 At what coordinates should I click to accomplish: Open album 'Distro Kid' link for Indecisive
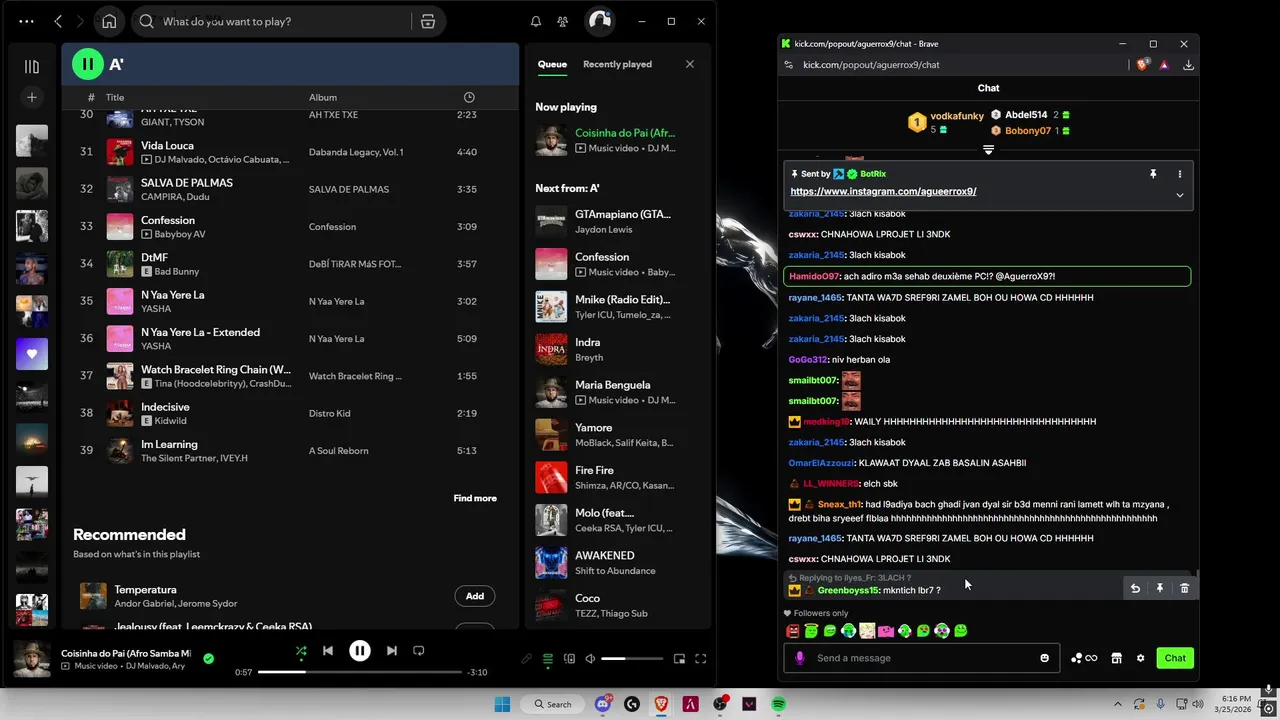click(329, 414)
